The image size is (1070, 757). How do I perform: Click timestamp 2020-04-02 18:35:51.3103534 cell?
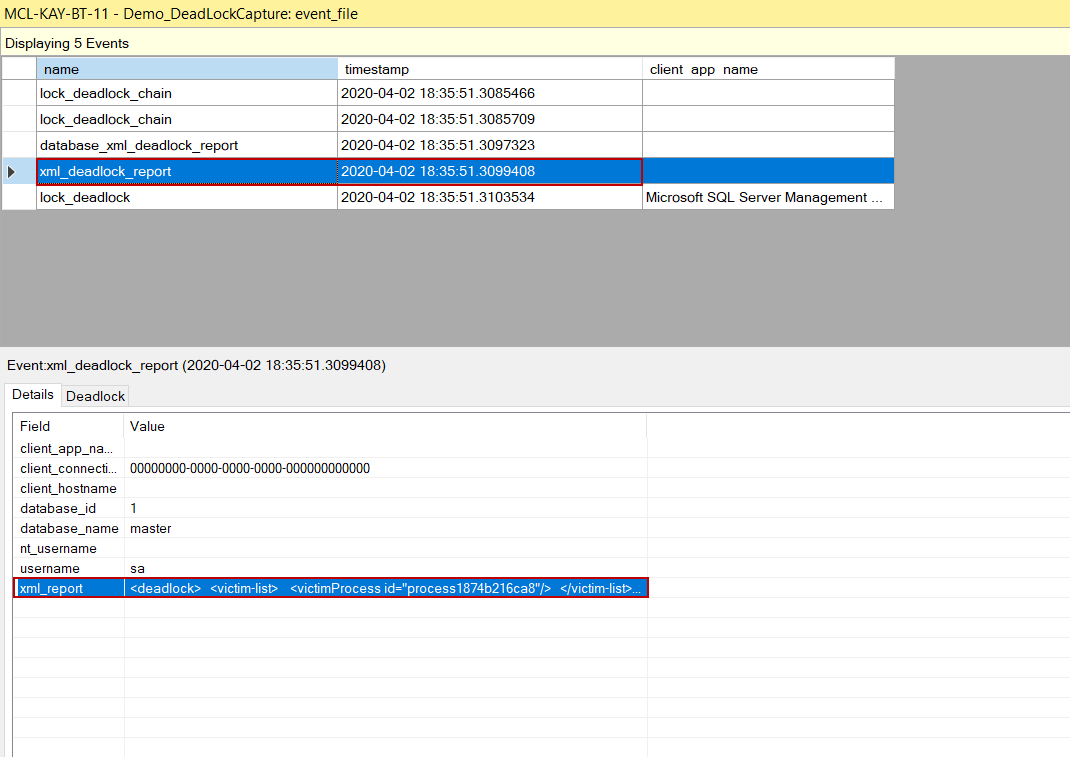coord(490,197)
